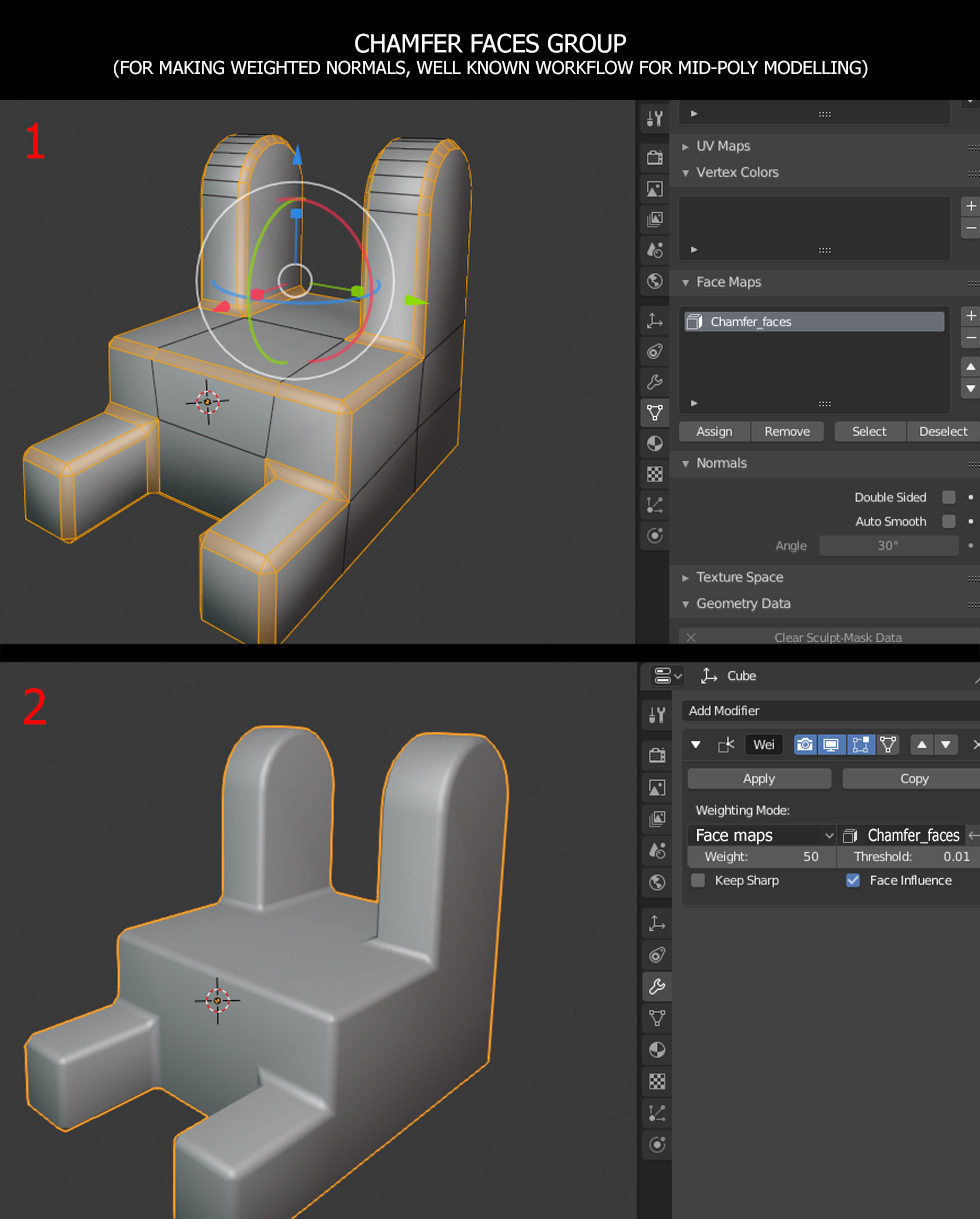This screenshot has width=980, height=1219.
Task: Switch to Modifiers wrench tab, screenshot 2
Action: pos(657,986)
